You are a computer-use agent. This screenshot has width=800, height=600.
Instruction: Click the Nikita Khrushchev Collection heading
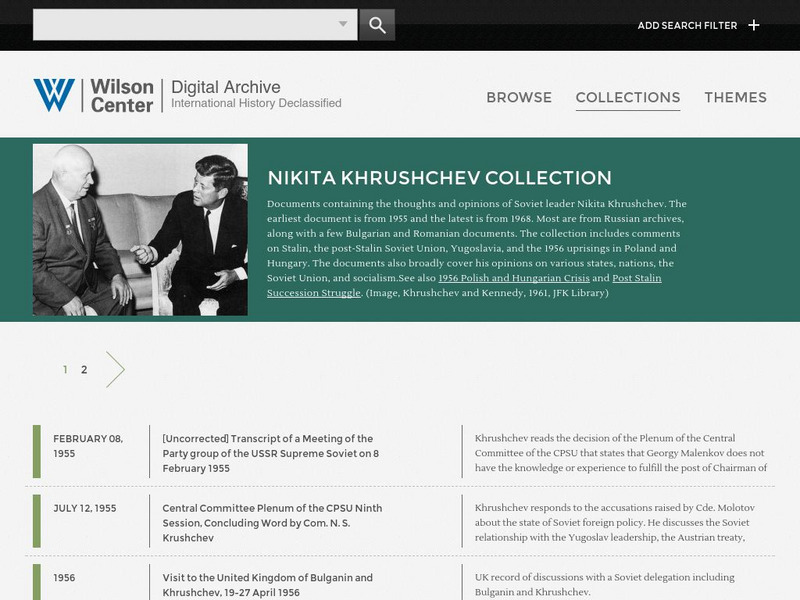tap(439, 178)
